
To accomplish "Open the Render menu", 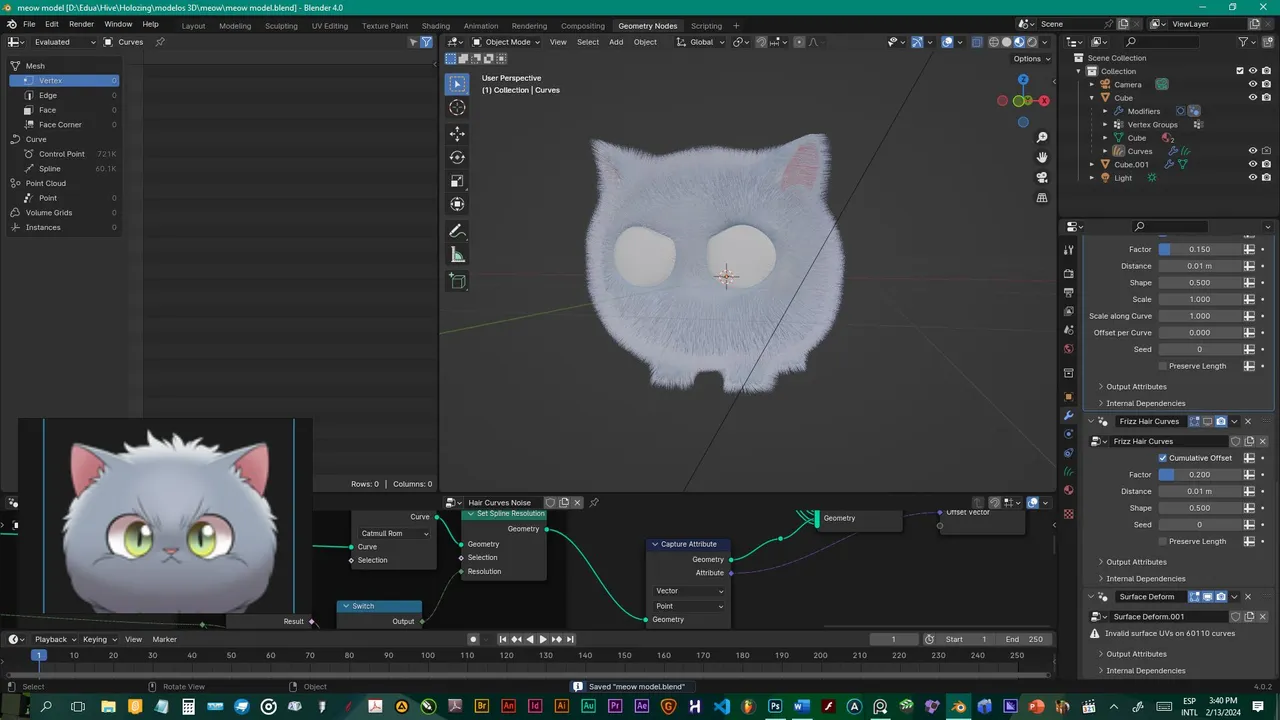I will click(x=82, y=24).
